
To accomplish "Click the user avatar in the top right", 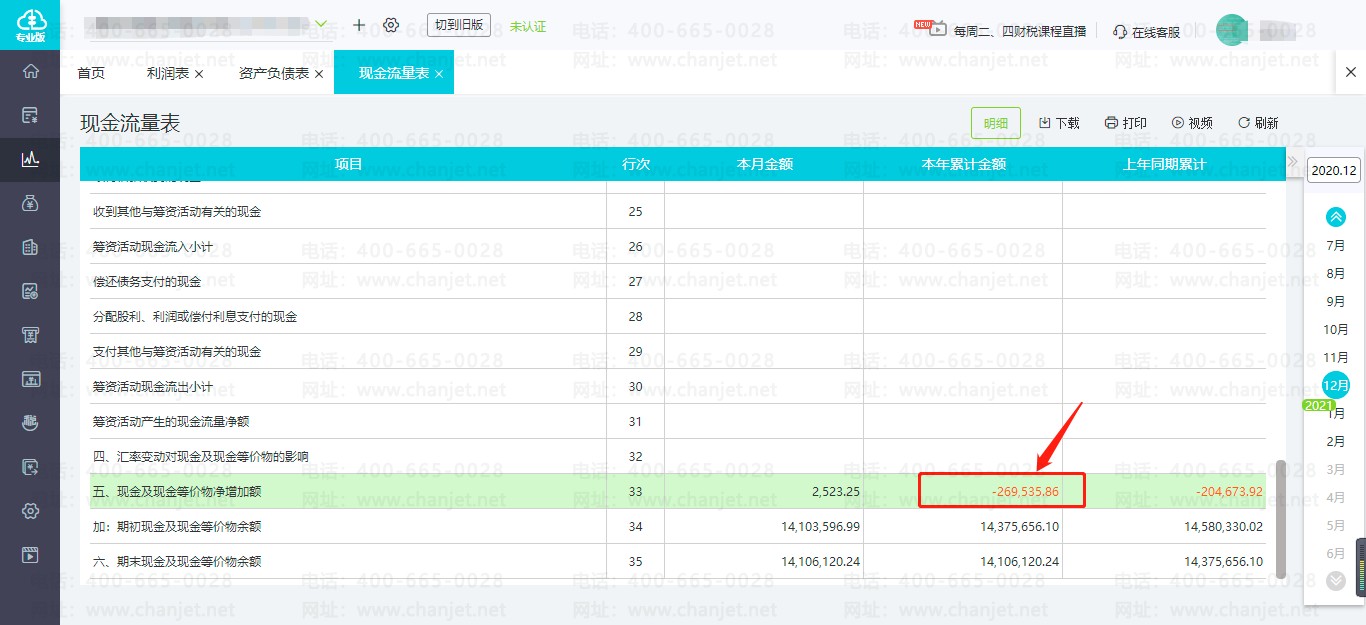I will pyautogui.click(x=1232, y=30).
